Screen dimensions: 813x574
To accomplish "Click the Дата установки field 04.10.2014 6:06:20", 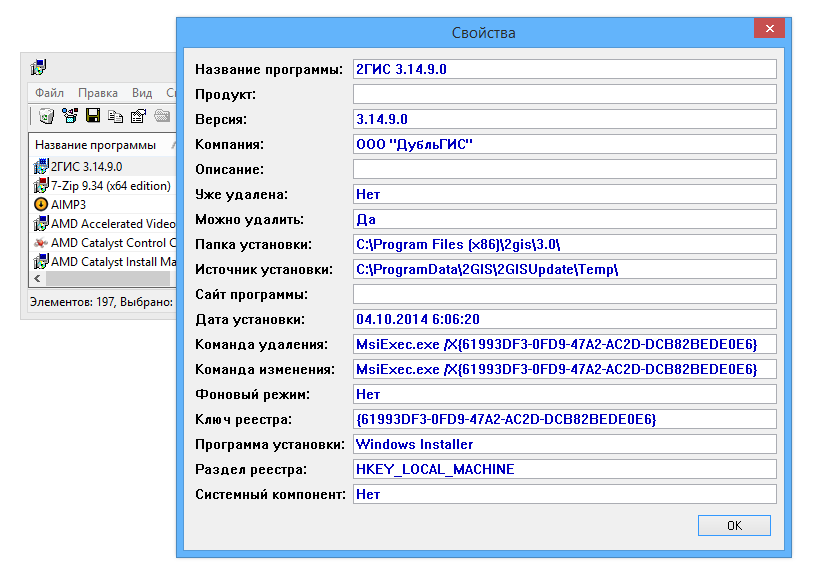I will click(x=565, y=319).
